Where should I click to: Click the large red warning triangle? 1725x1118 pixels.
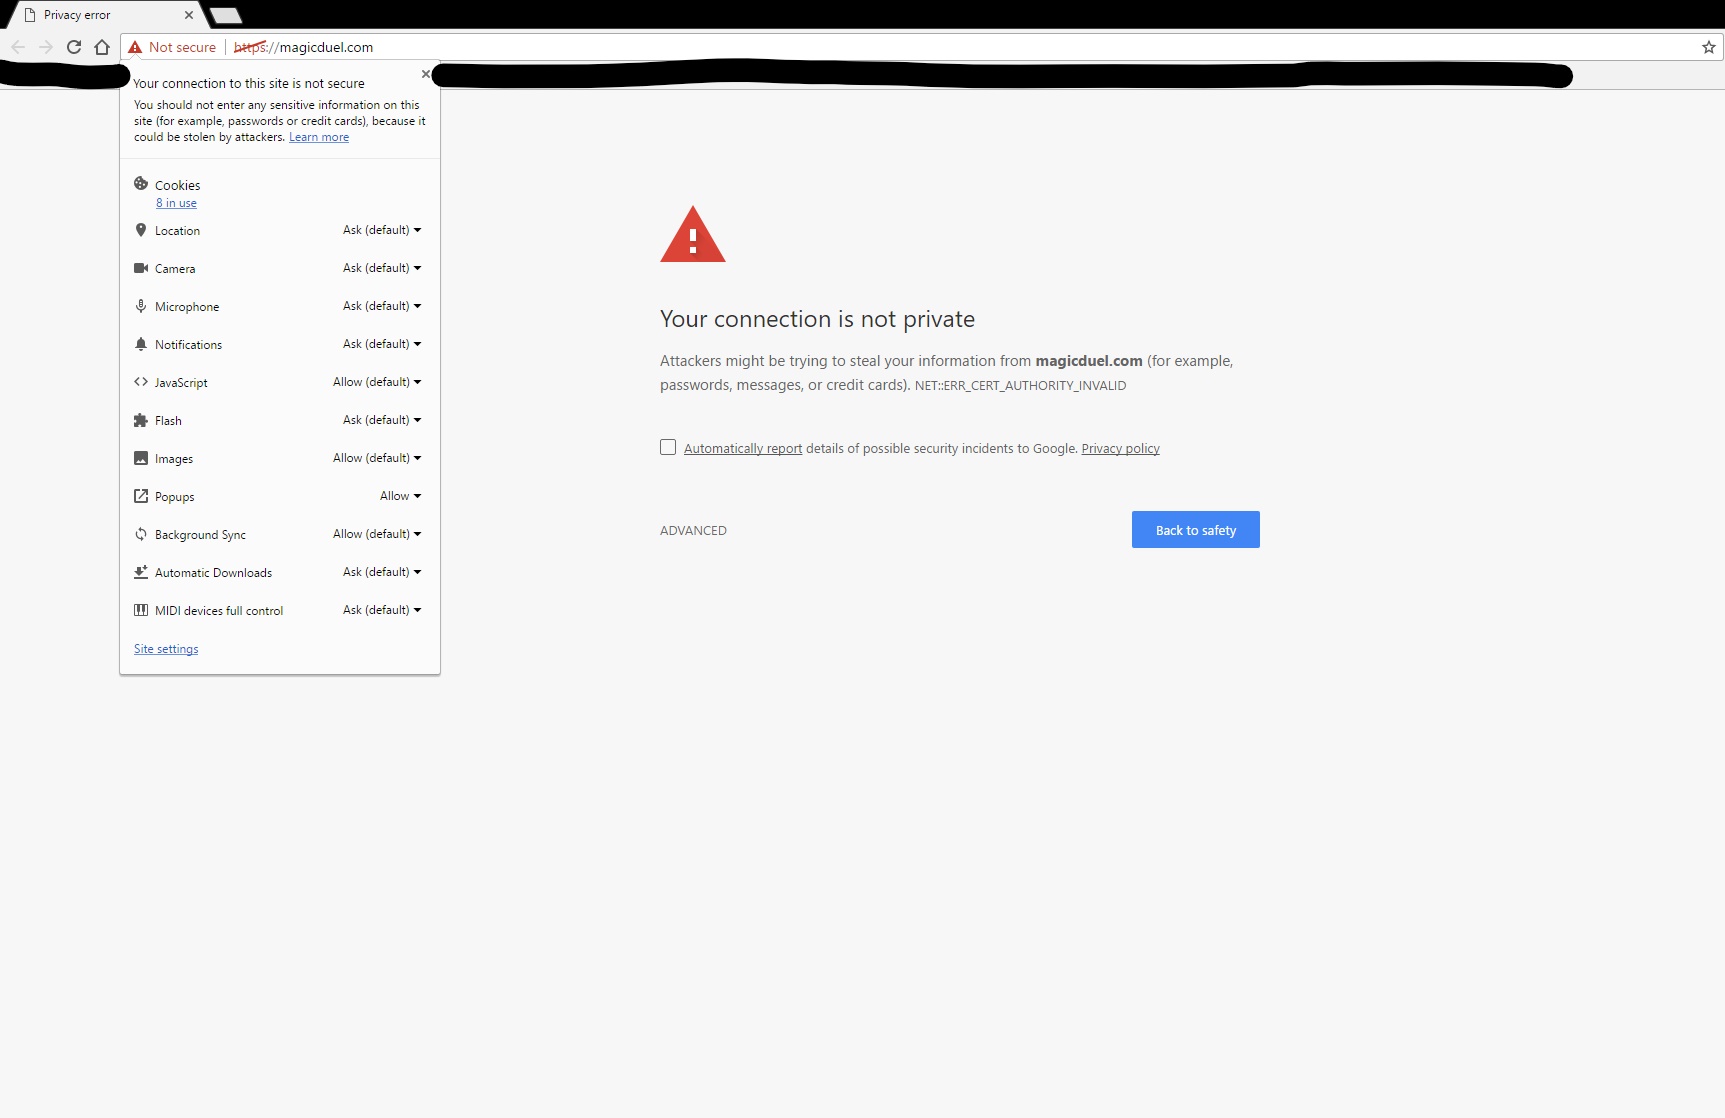[693, 235]
